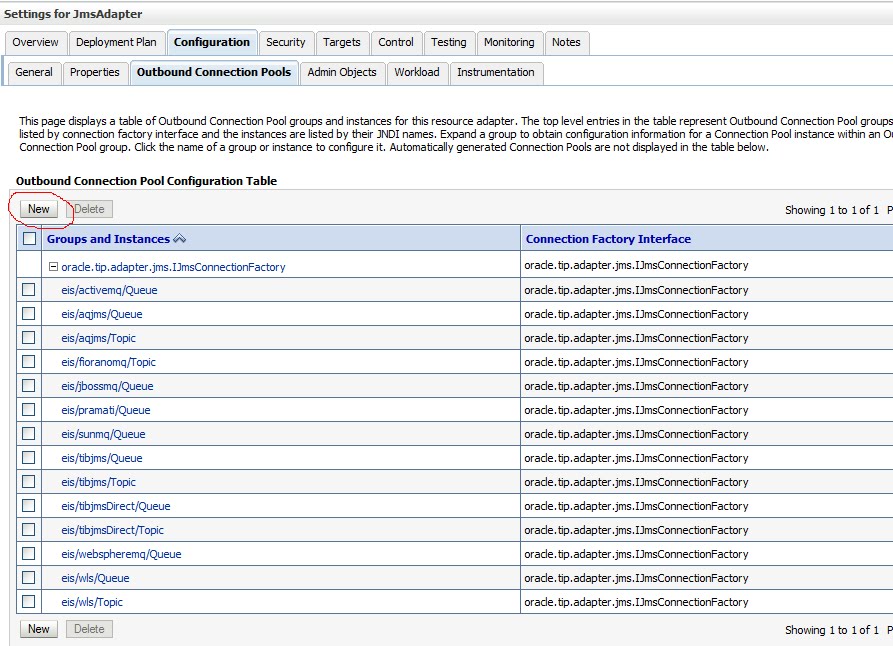The image size is (893, 646).
Task: Select the Configuration tab
Action: 212,42
